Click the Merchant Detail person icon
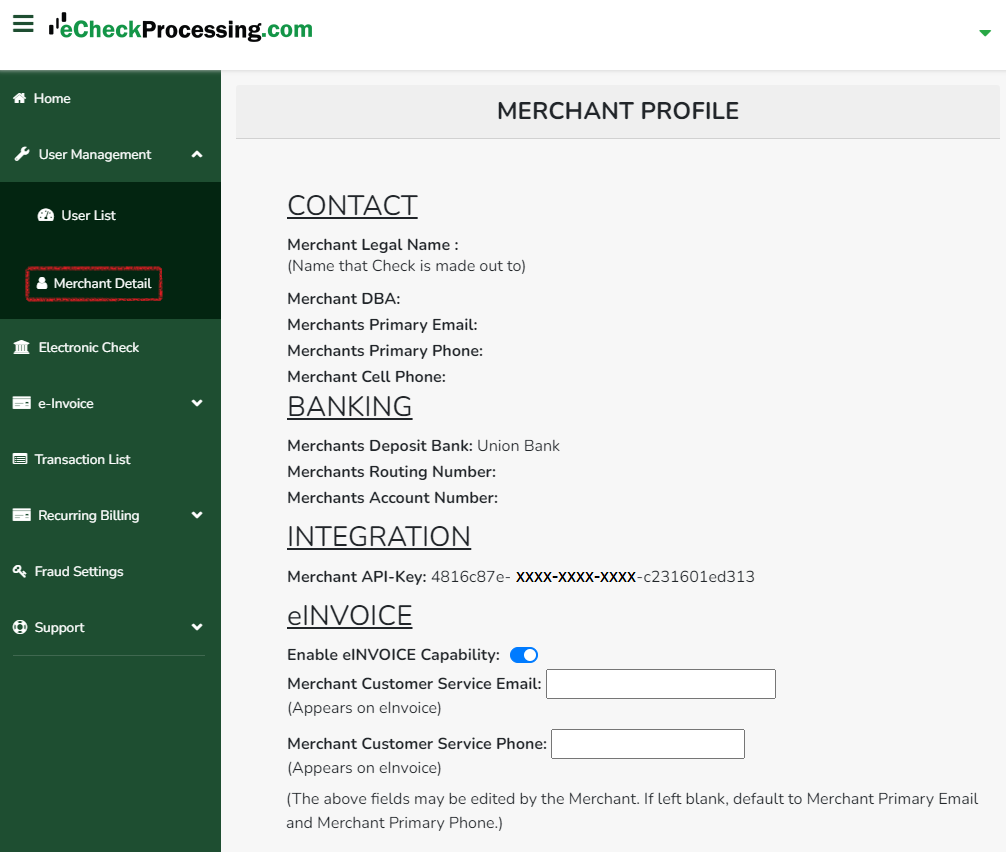Screen dimensions: 1006x852 [42, 283]
